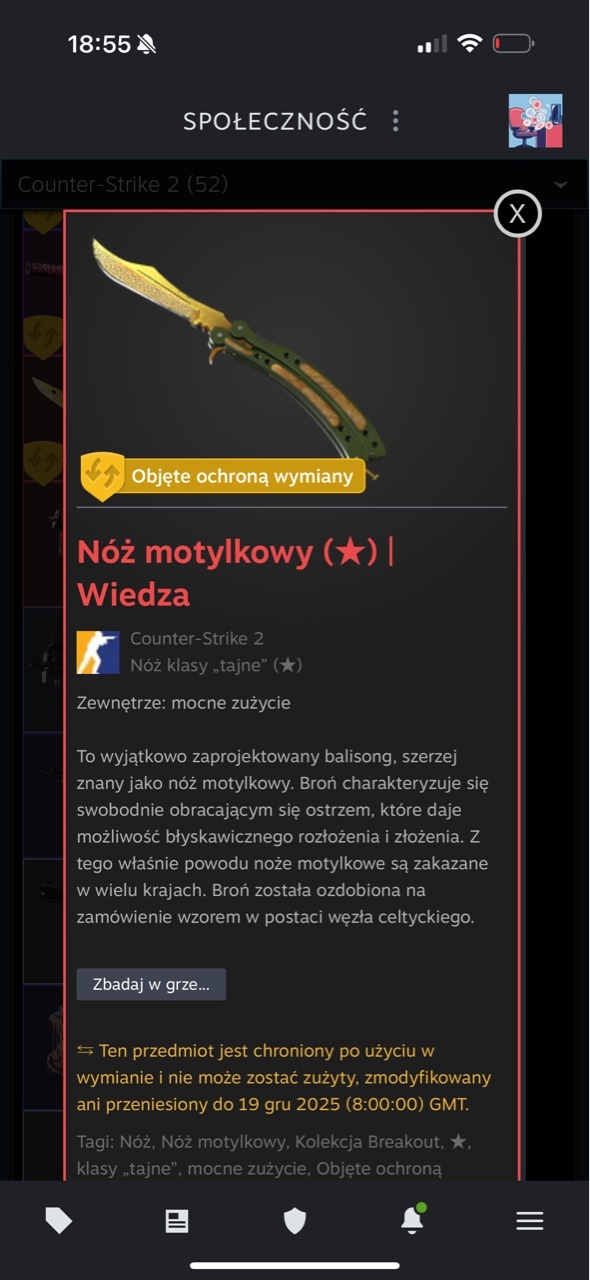Open the news feed icon in bottom bar
The width and height of the screenshot is (590, 1280).
(177, 1221)
